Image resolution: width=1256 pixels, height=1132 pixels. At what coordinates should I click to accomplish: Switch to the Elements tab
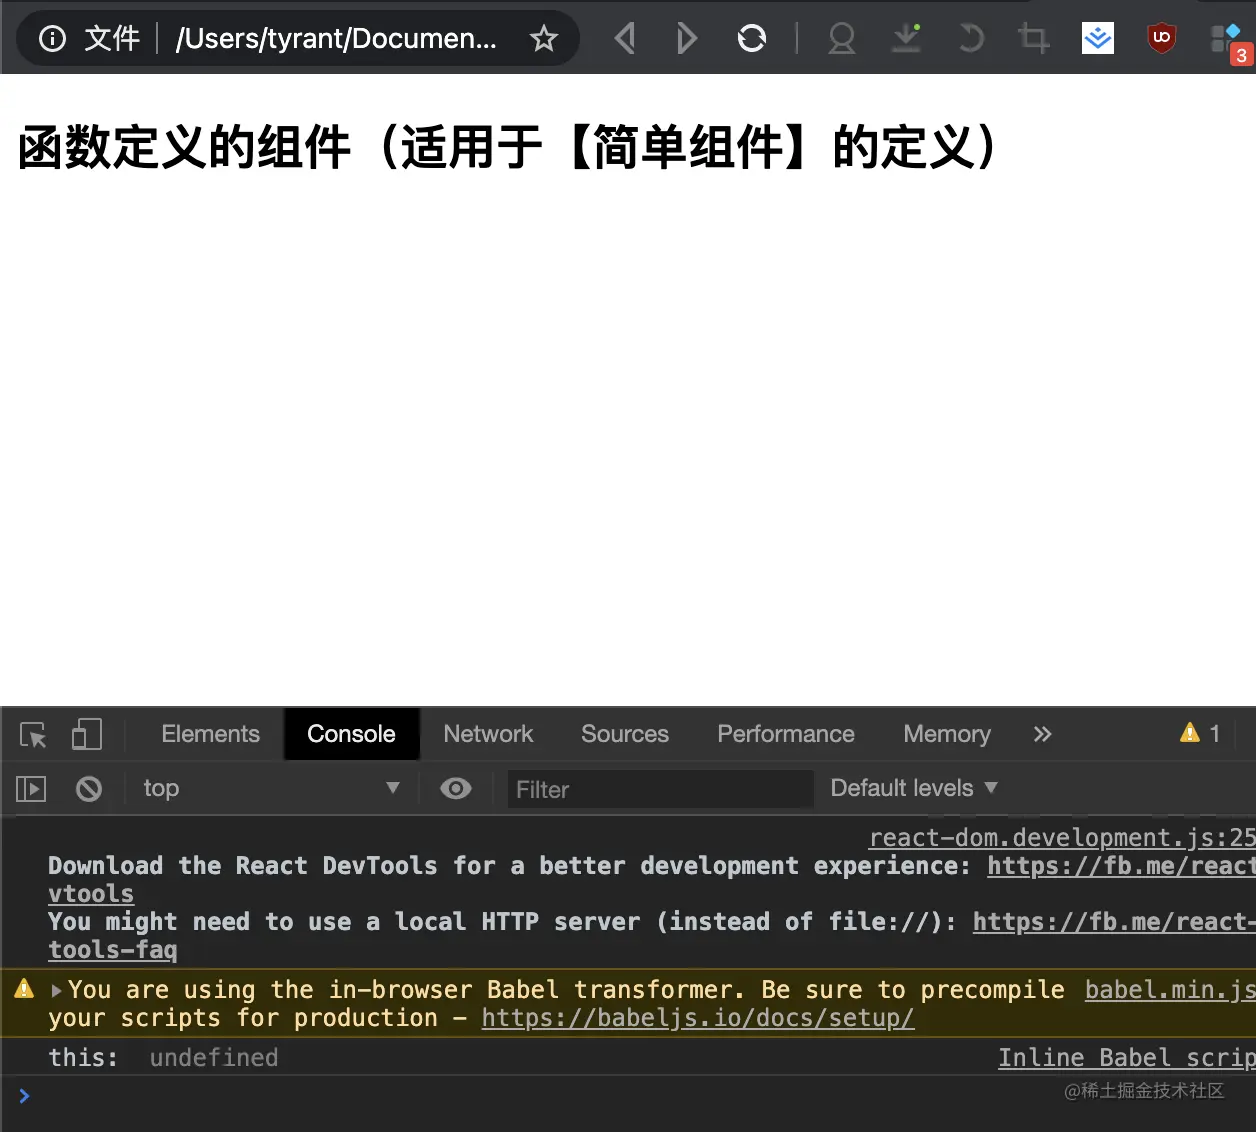coord(210,734)
